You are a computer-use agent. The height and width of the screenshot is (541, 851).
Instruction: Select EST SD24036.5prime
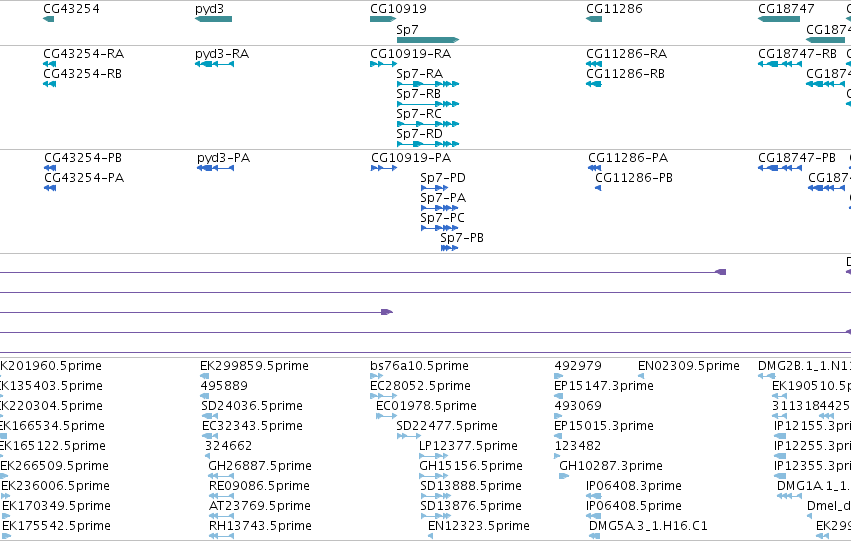(x=209, y=416)
